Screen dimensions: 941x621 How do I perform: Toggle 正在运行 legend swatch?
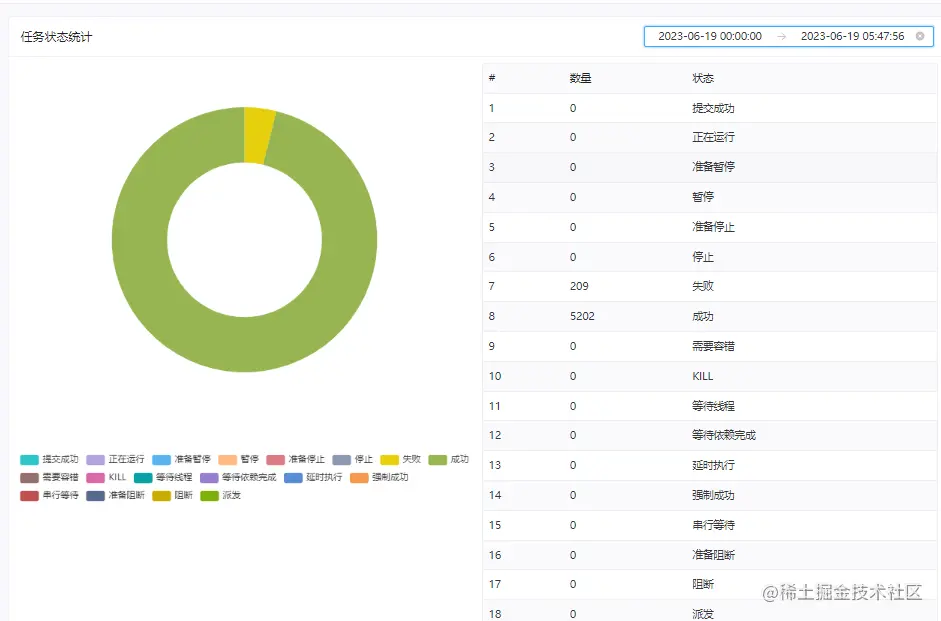(95, 460)
